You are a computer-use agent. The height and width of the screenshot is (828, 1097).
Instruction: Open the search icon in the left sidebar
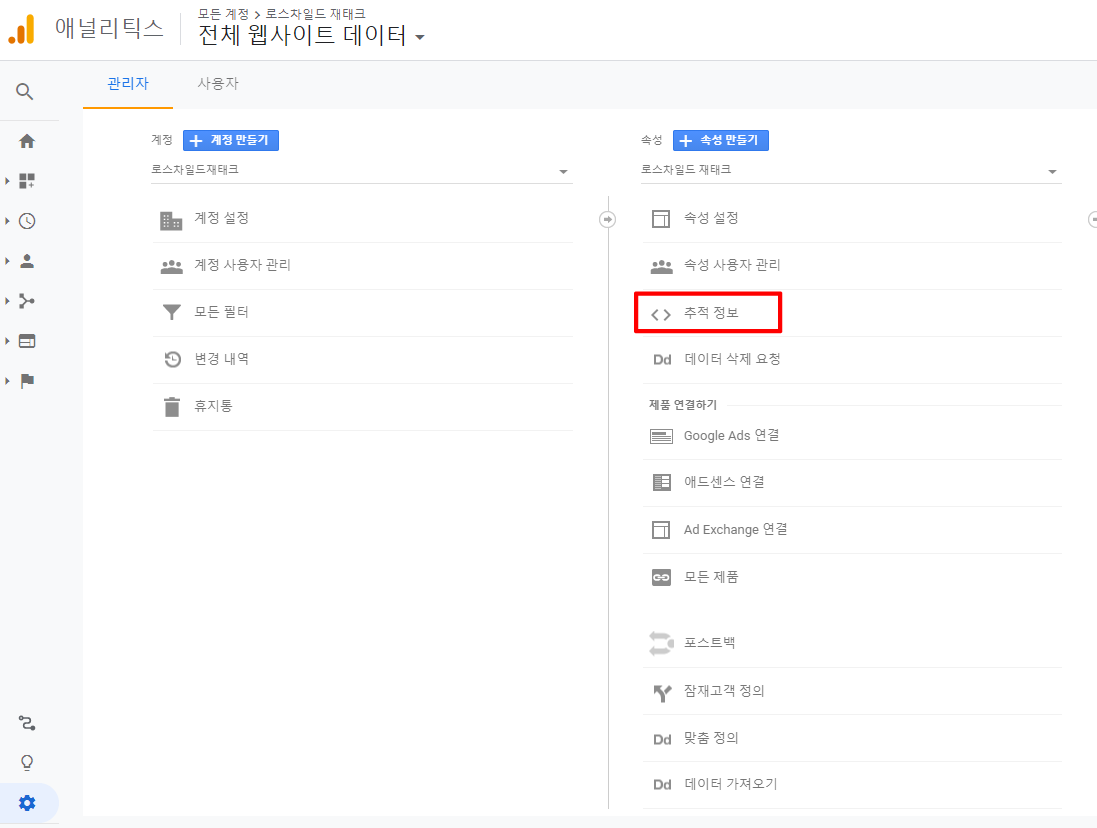point(26,91)
